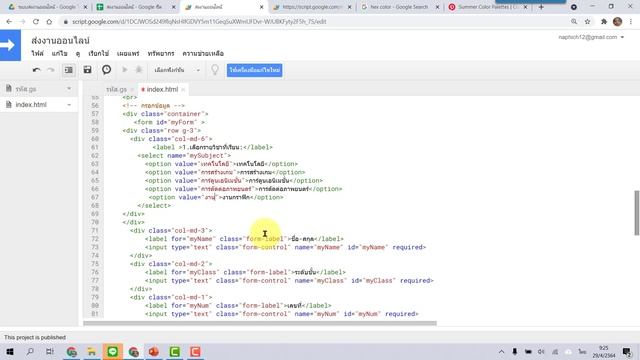The image size is (640, 360).
Task: Click line number 67 in gutter
Action: coord(95,197)
